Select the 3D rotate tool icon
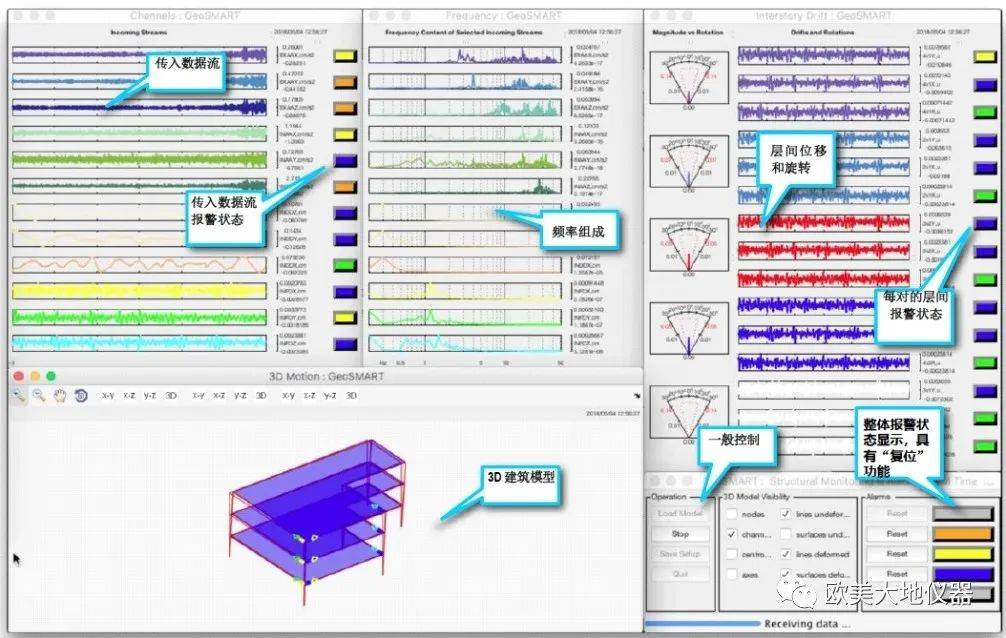Image resolution: width=1006 pixels, height=638 pixels. 80,396
